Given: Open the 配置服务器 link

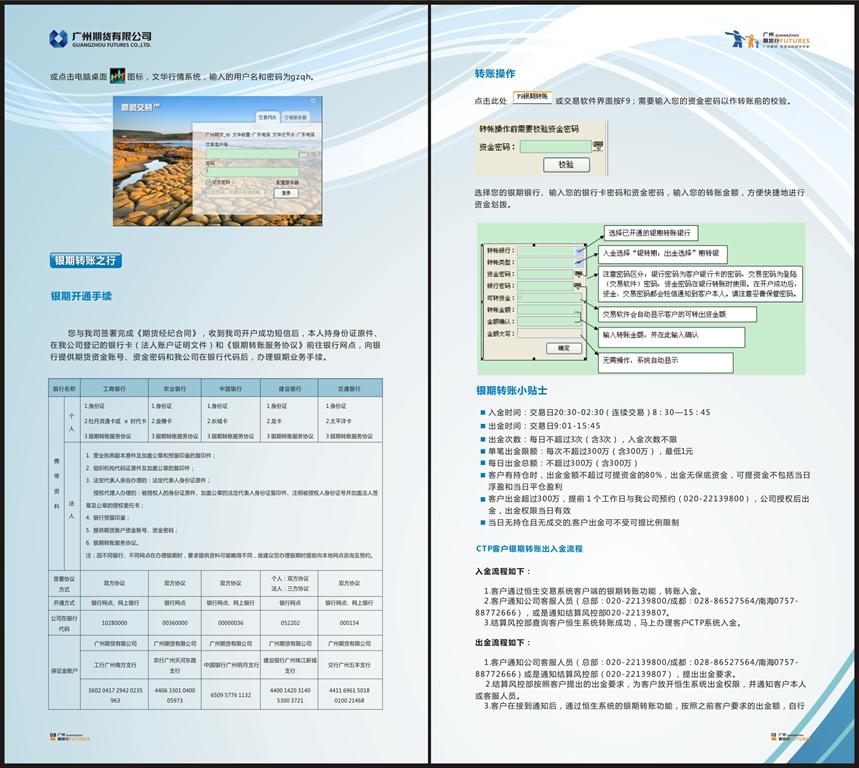Looking at the screenshot, I should click(x=285, y=182).
